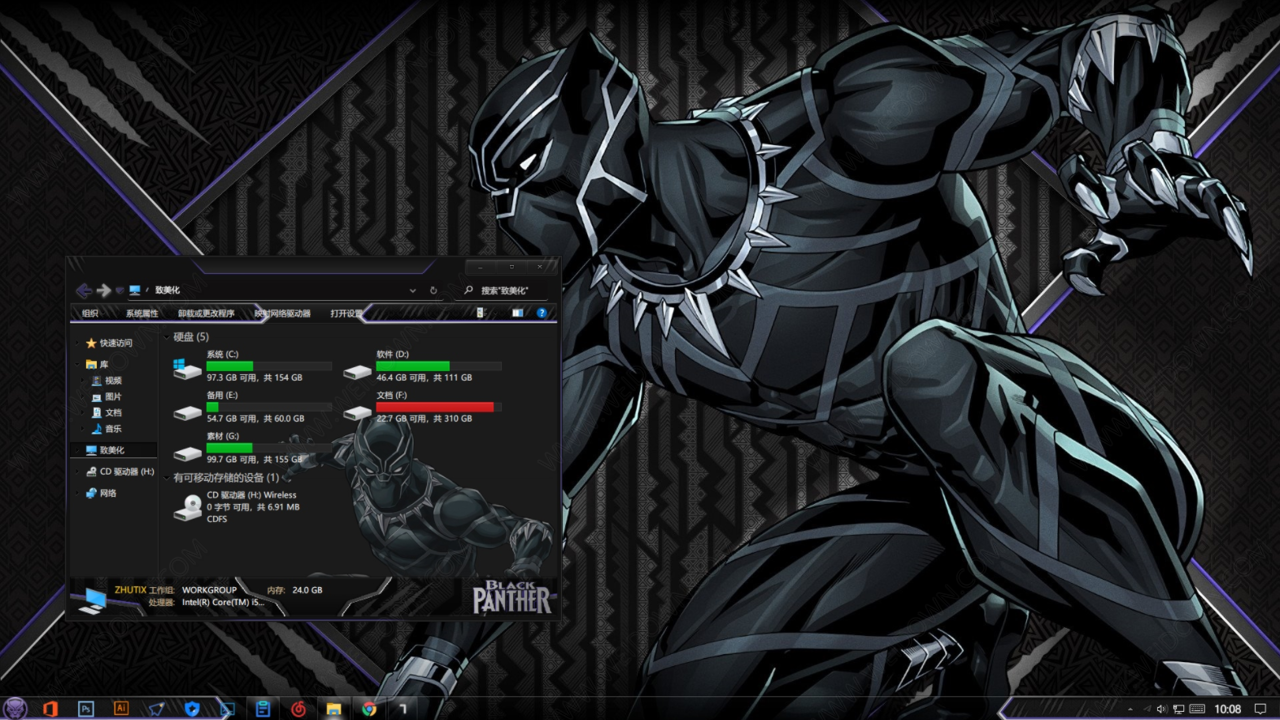
Task: Open the blue shield security app
Action: coord(192,708)
